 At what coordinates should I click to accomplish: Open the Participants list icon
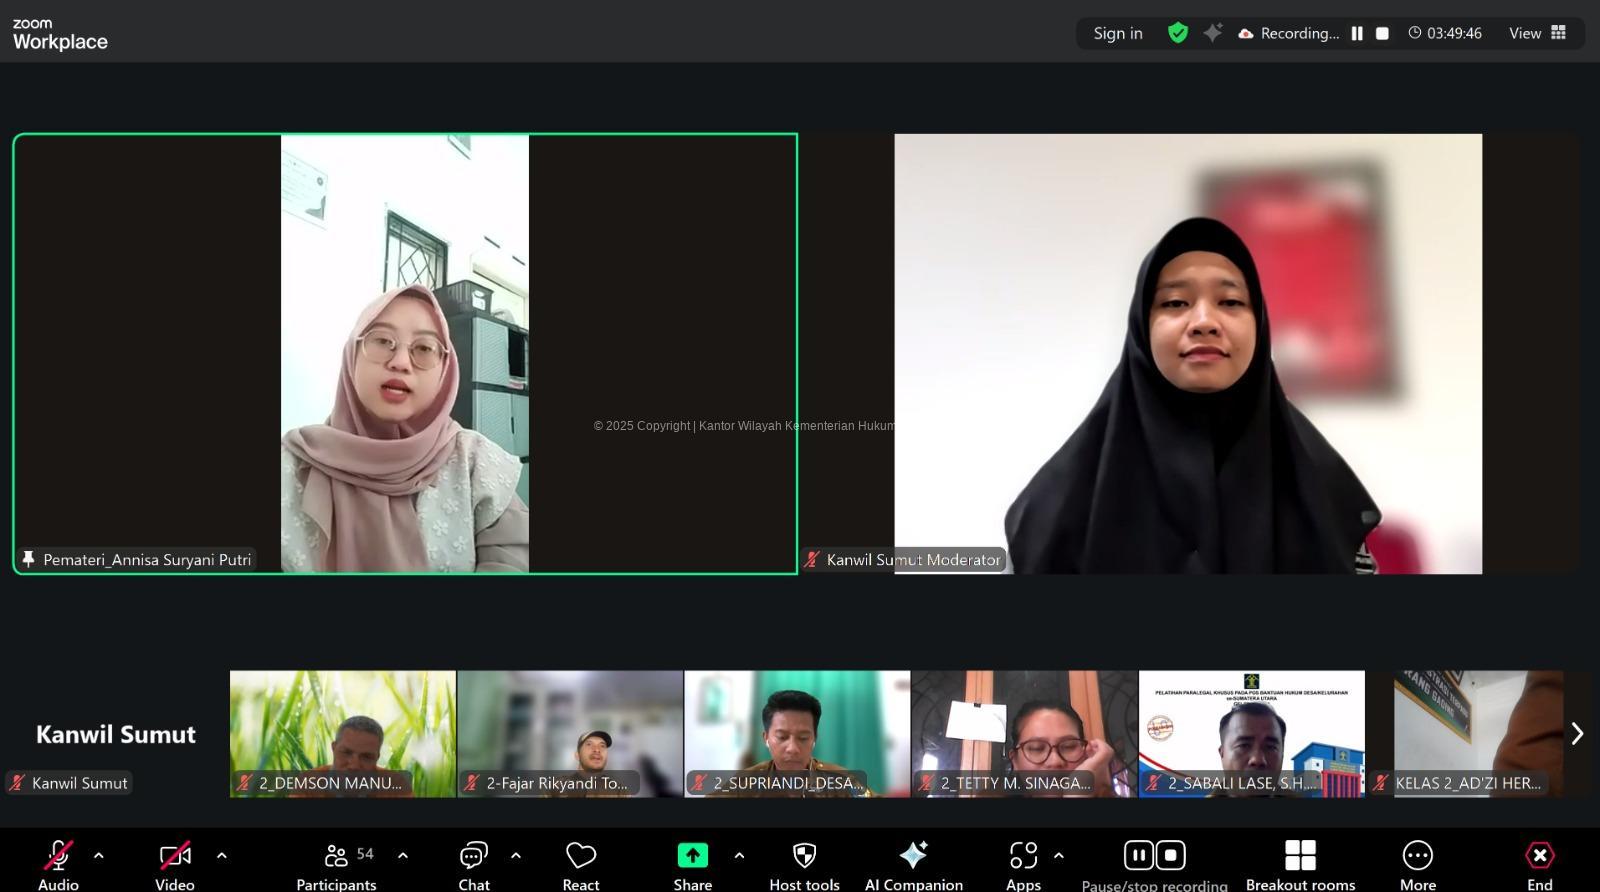[x=336, y=856]
